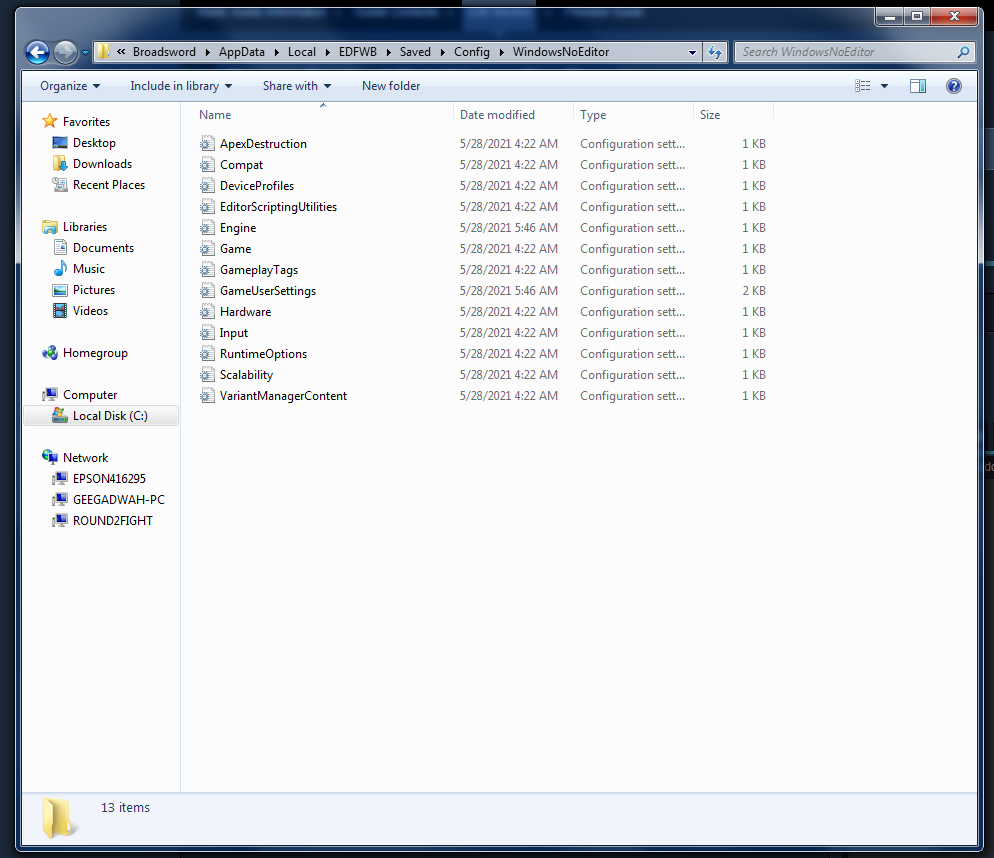Expand the view options dropdown arrow

tap(884, 86)
